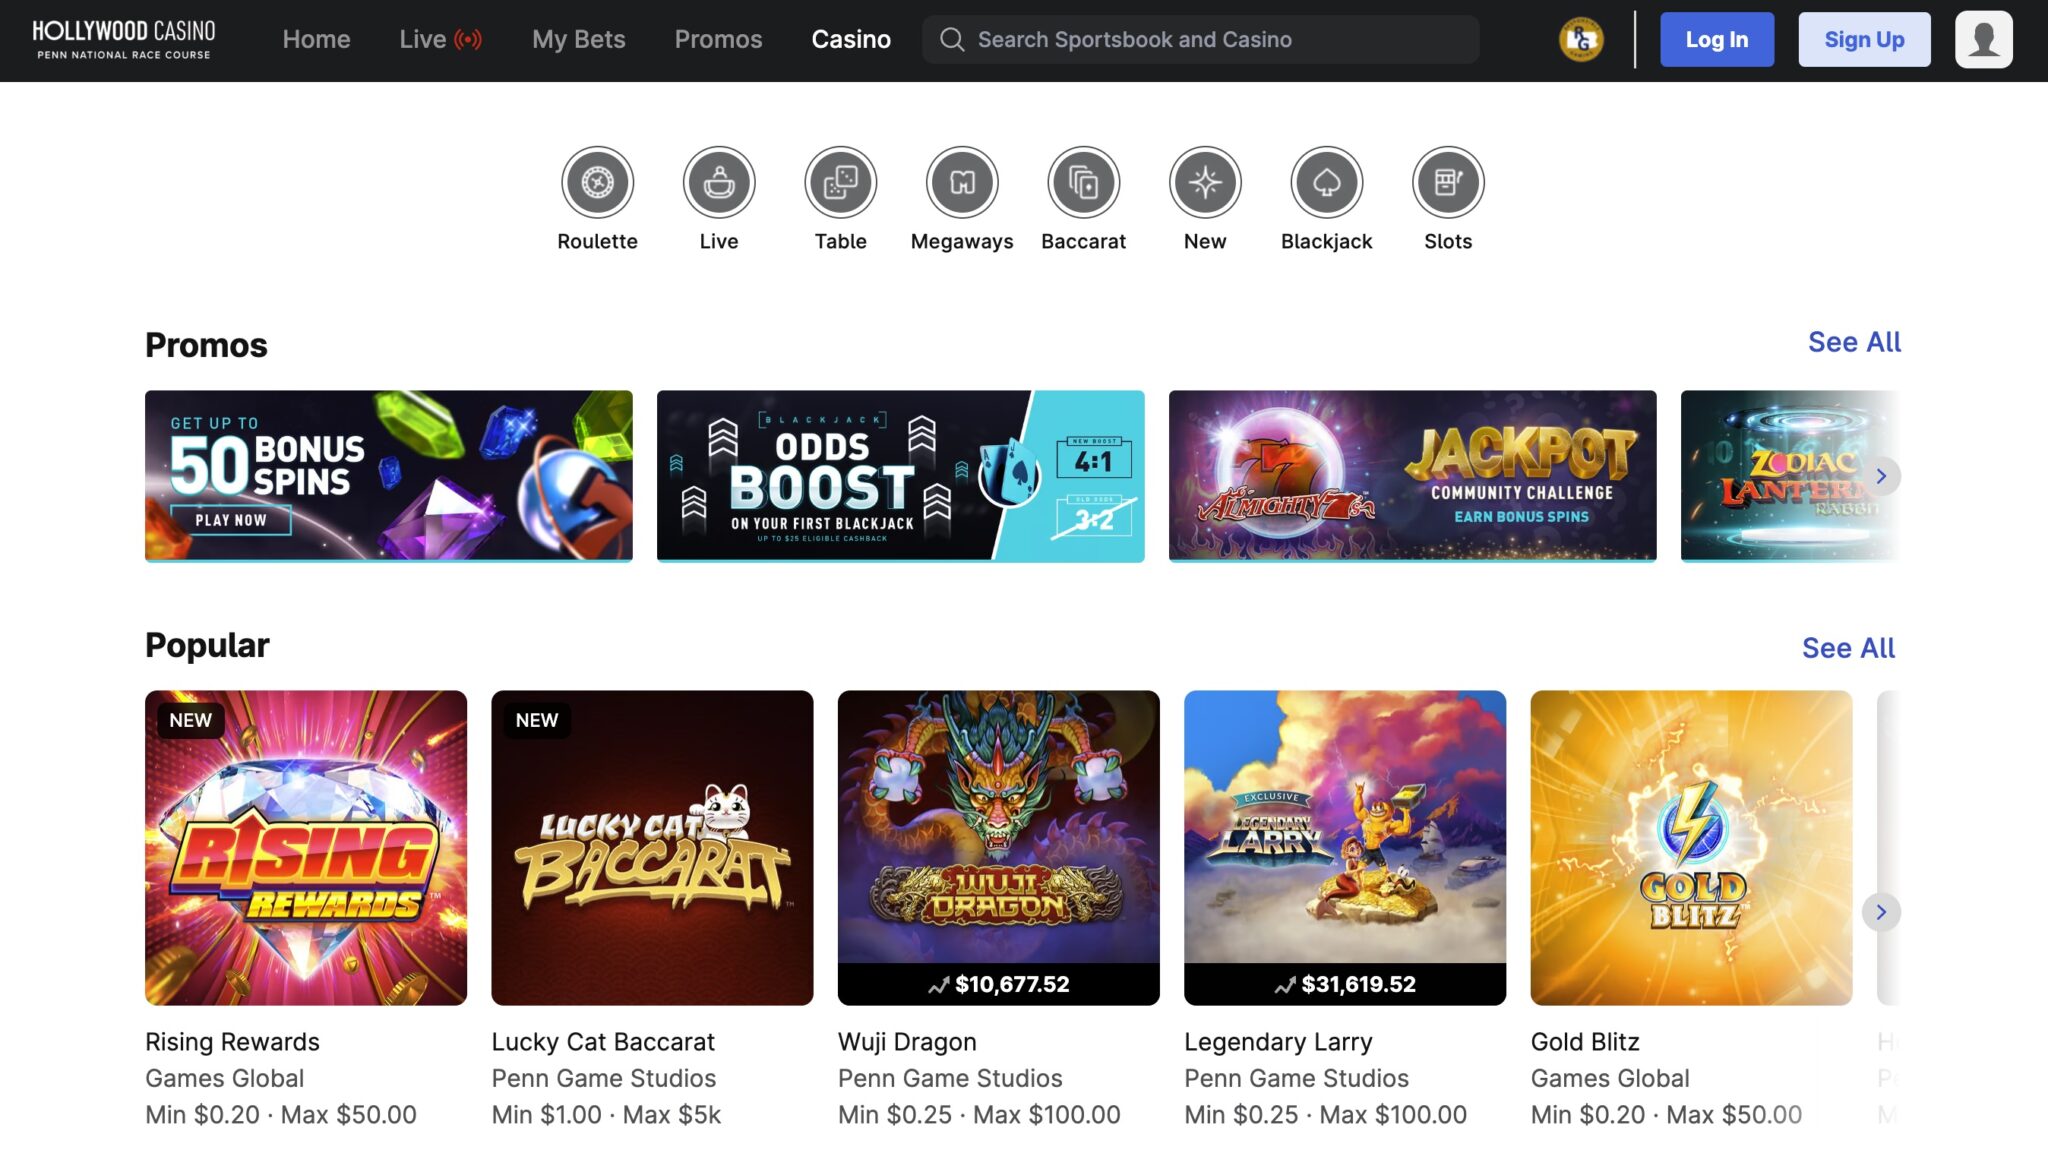
Task: Launch Legendary Larry game thumbnail
Action: 1345,848
